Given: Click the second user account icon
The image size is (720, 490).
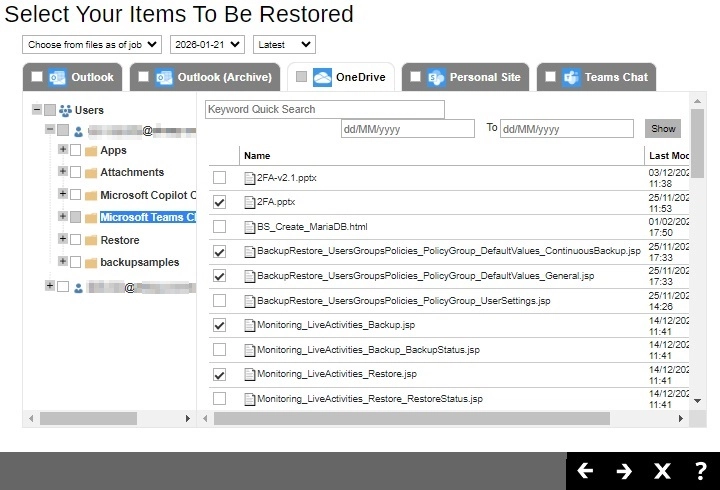Looking at the screenshot, I should [79, 288].
